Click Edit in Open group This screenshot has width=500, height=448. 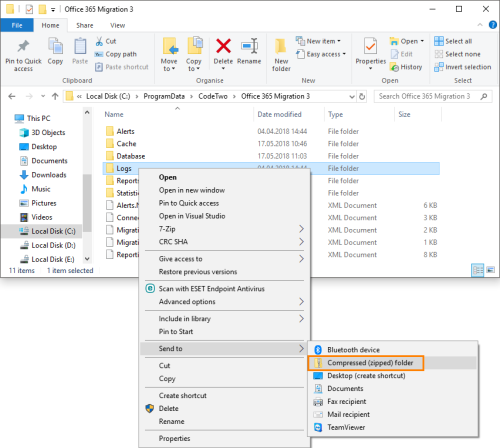click(401, 54)
